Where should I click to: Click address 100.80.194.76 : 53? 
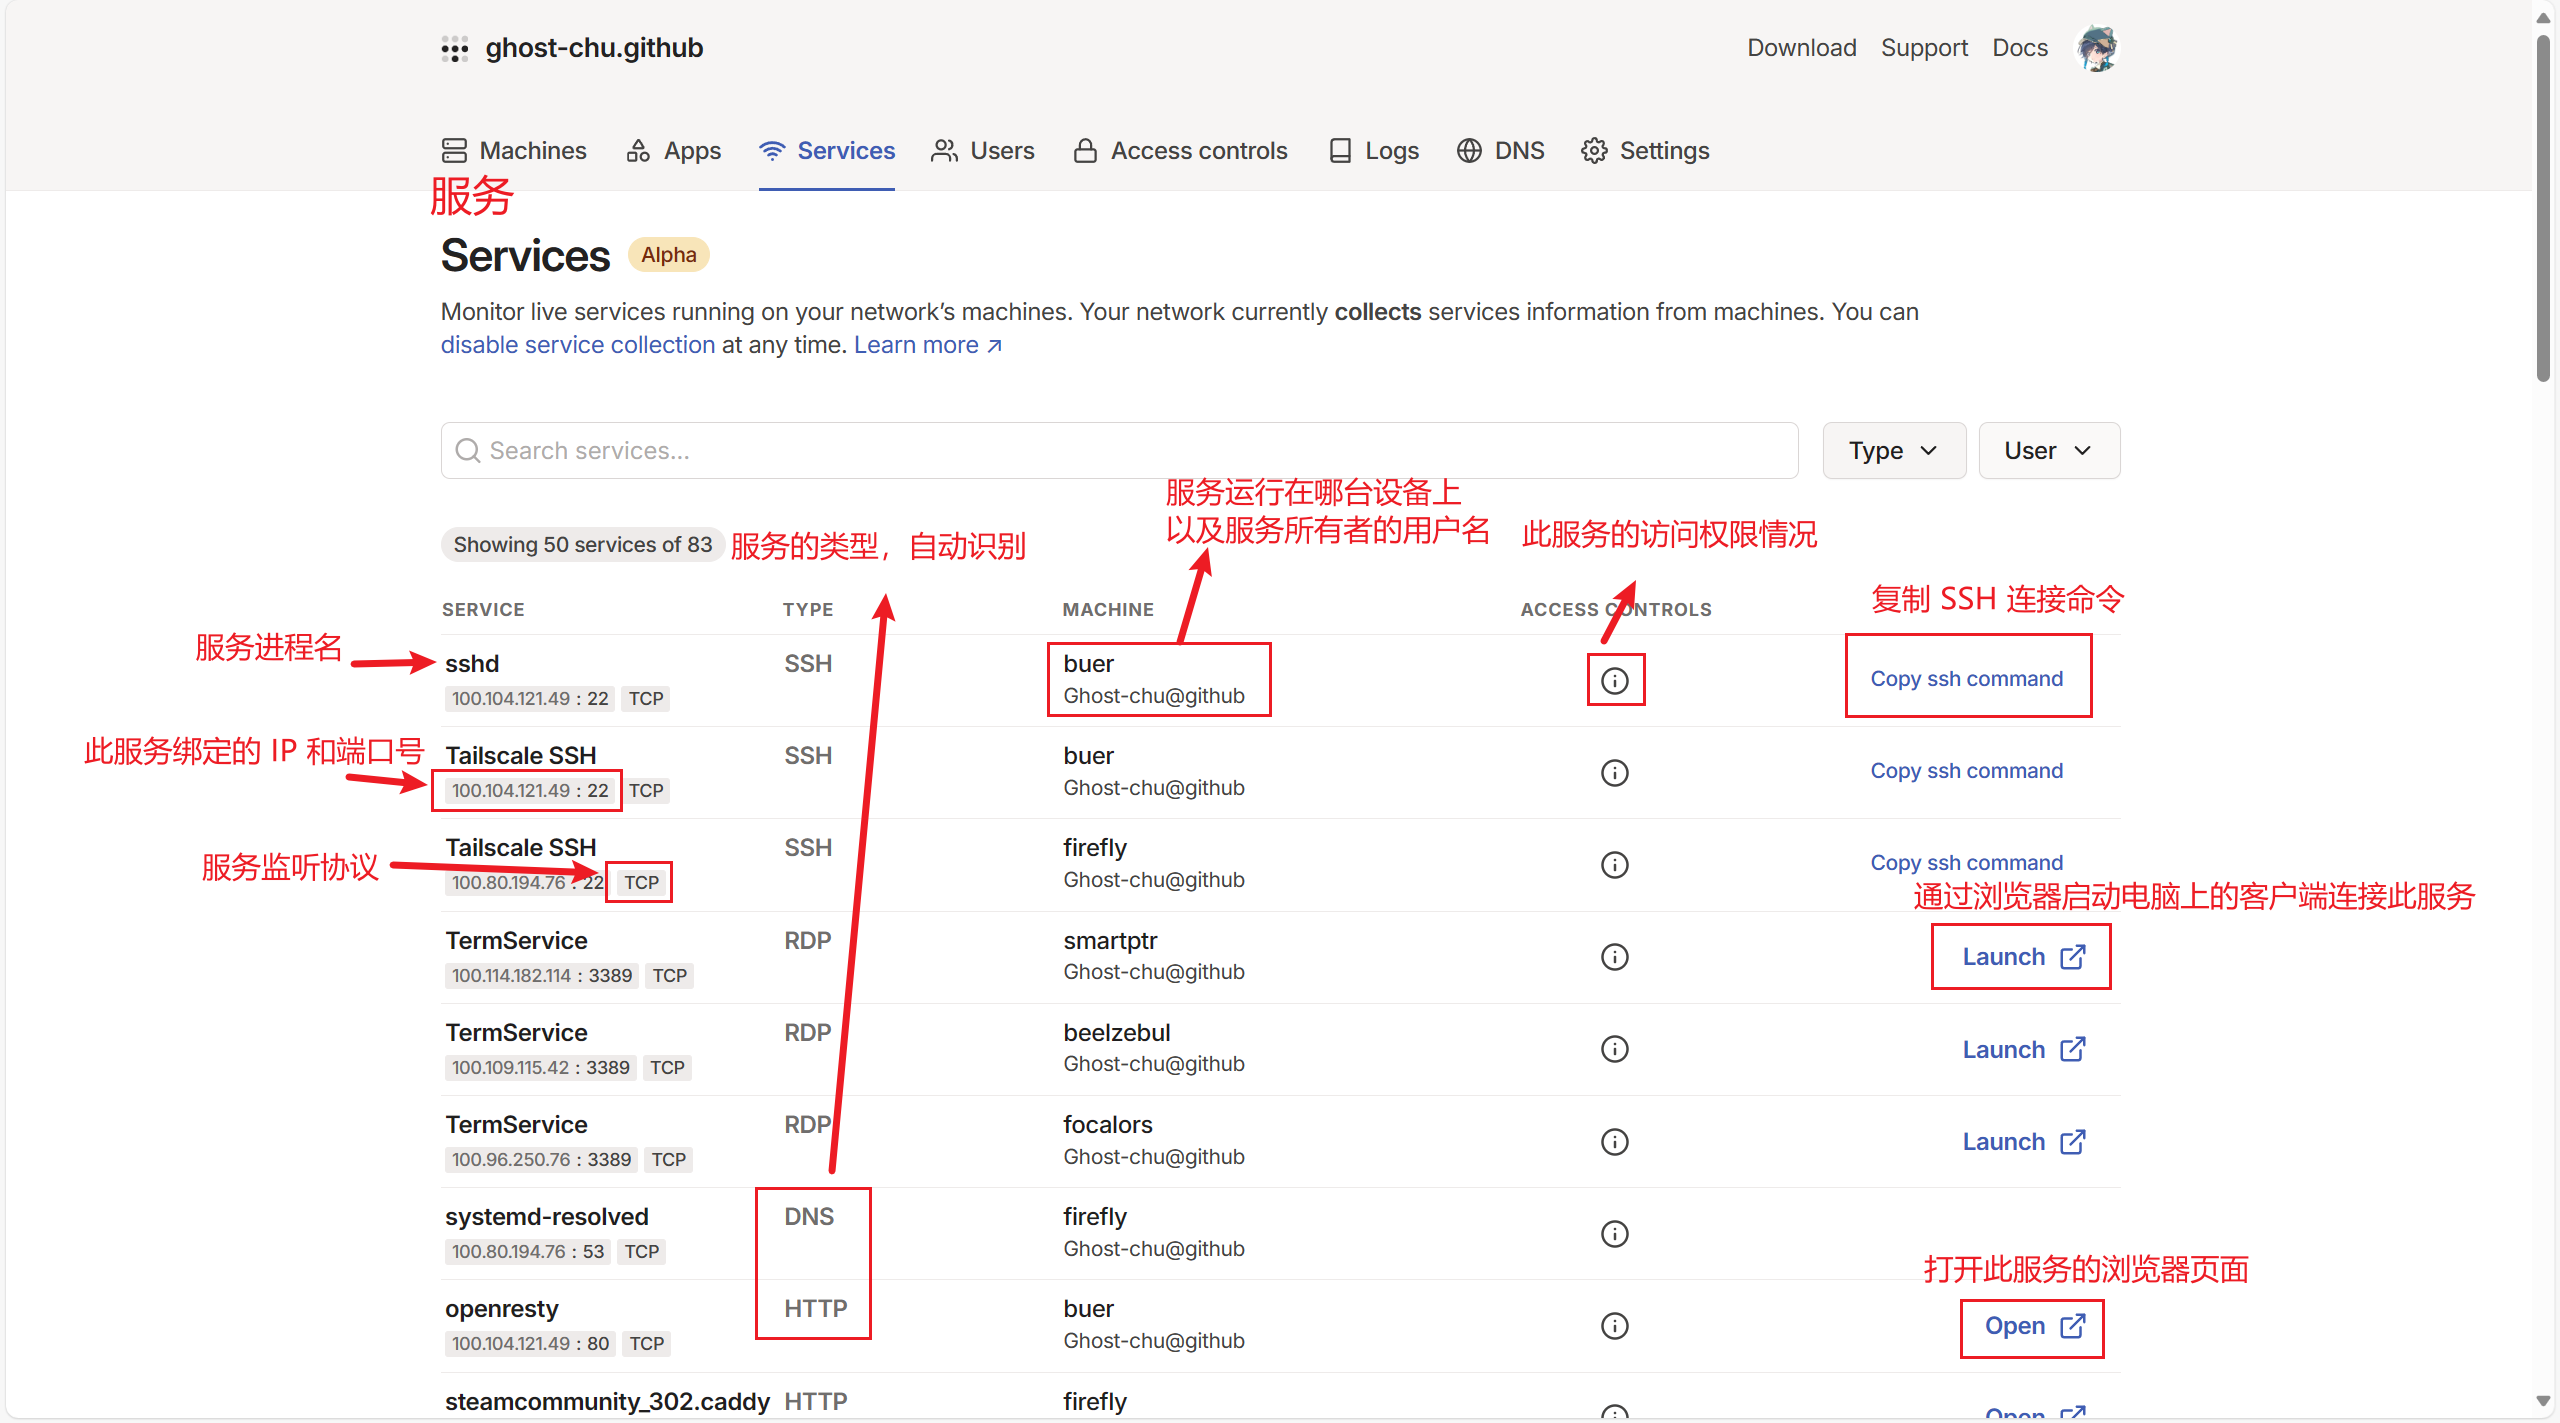[x=528, y=1252]
